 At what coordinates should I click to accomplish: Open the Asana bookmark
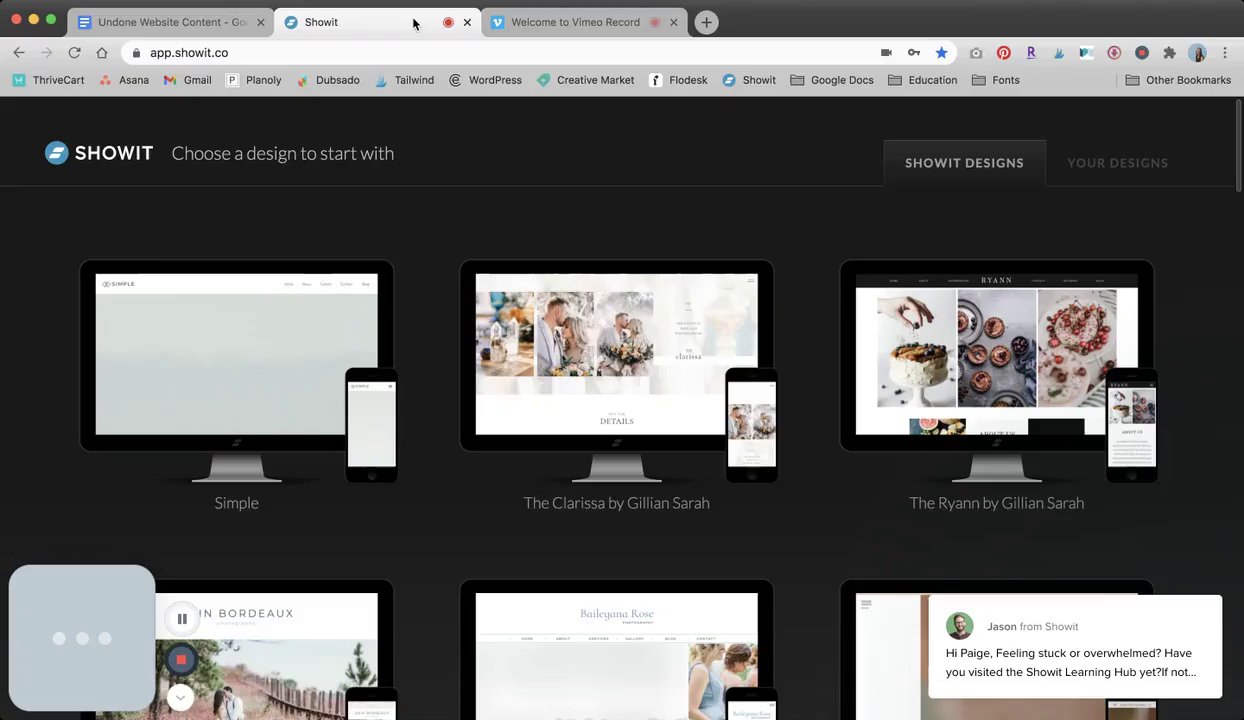pyautogui.click(x=124, y=80)
